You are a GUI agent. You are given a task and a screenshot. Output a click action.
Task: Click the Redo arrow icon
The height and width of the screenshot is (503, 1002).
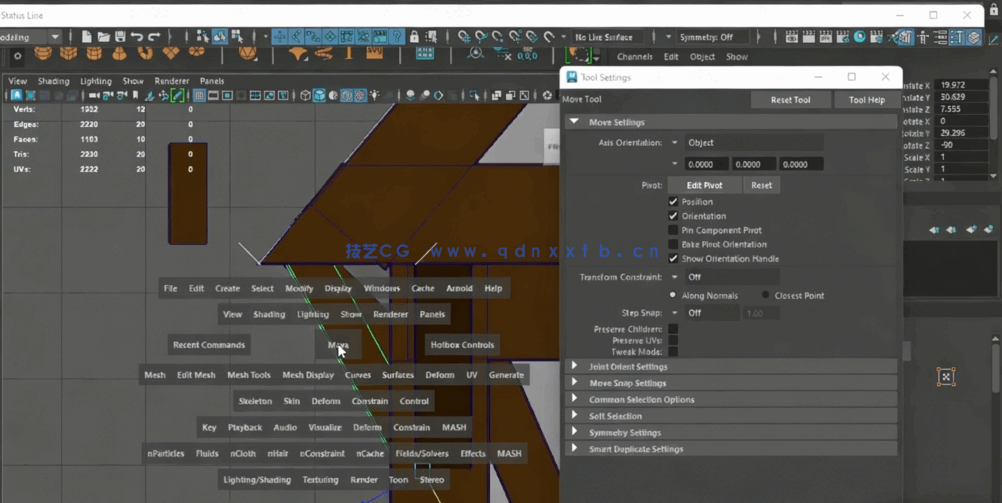[153, 37]
